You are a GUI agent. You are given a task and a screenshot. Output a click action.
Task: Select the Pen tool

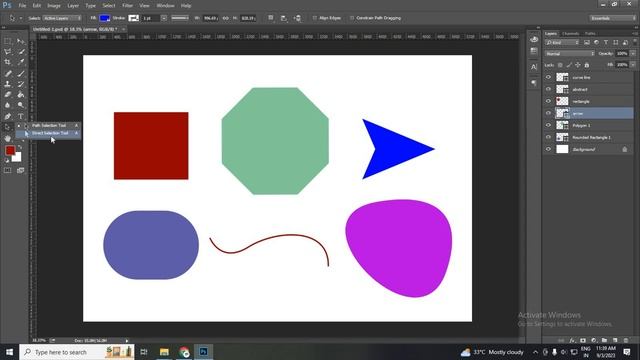8,116
